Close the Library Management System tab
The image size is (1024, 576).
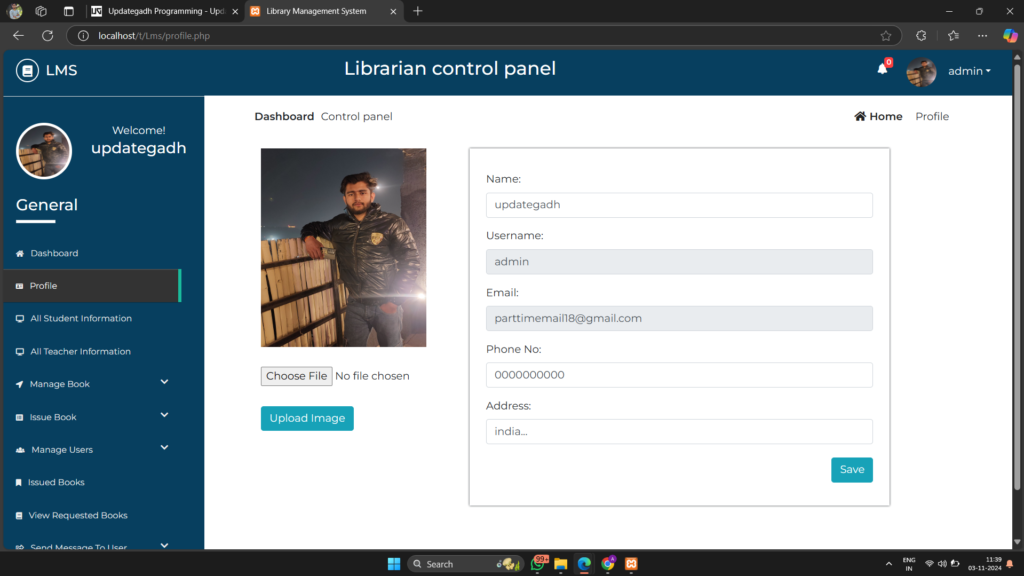coord(393,11)
